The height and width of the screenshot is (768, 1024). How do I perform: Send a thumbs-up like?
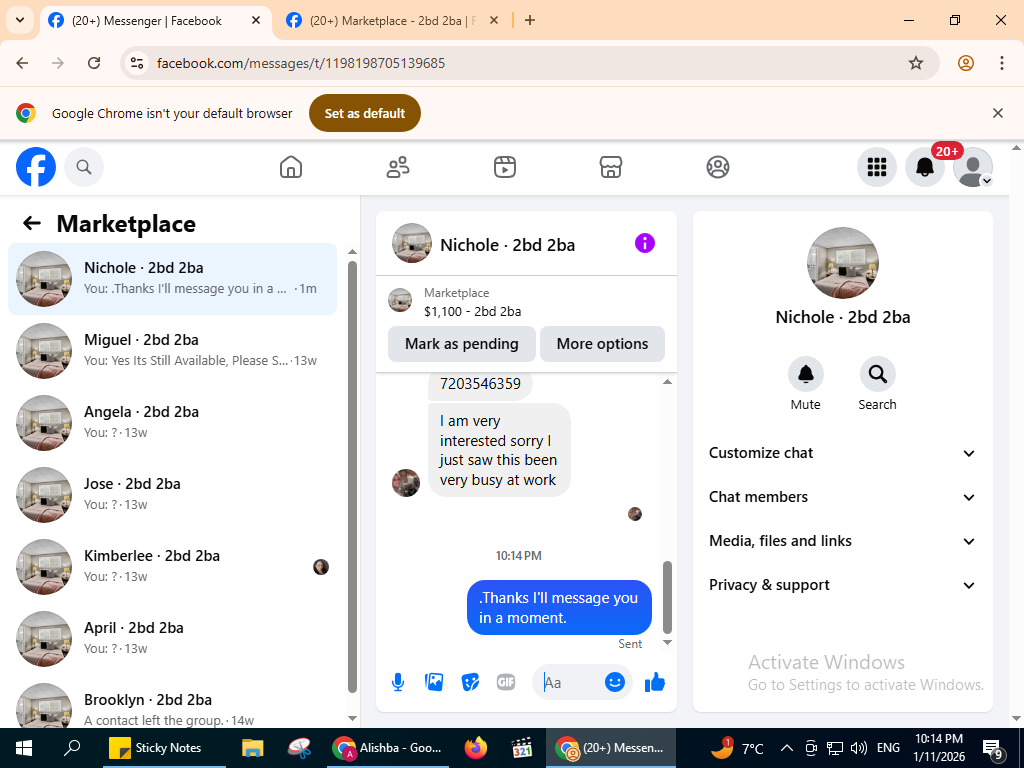[x=654, y=682]
